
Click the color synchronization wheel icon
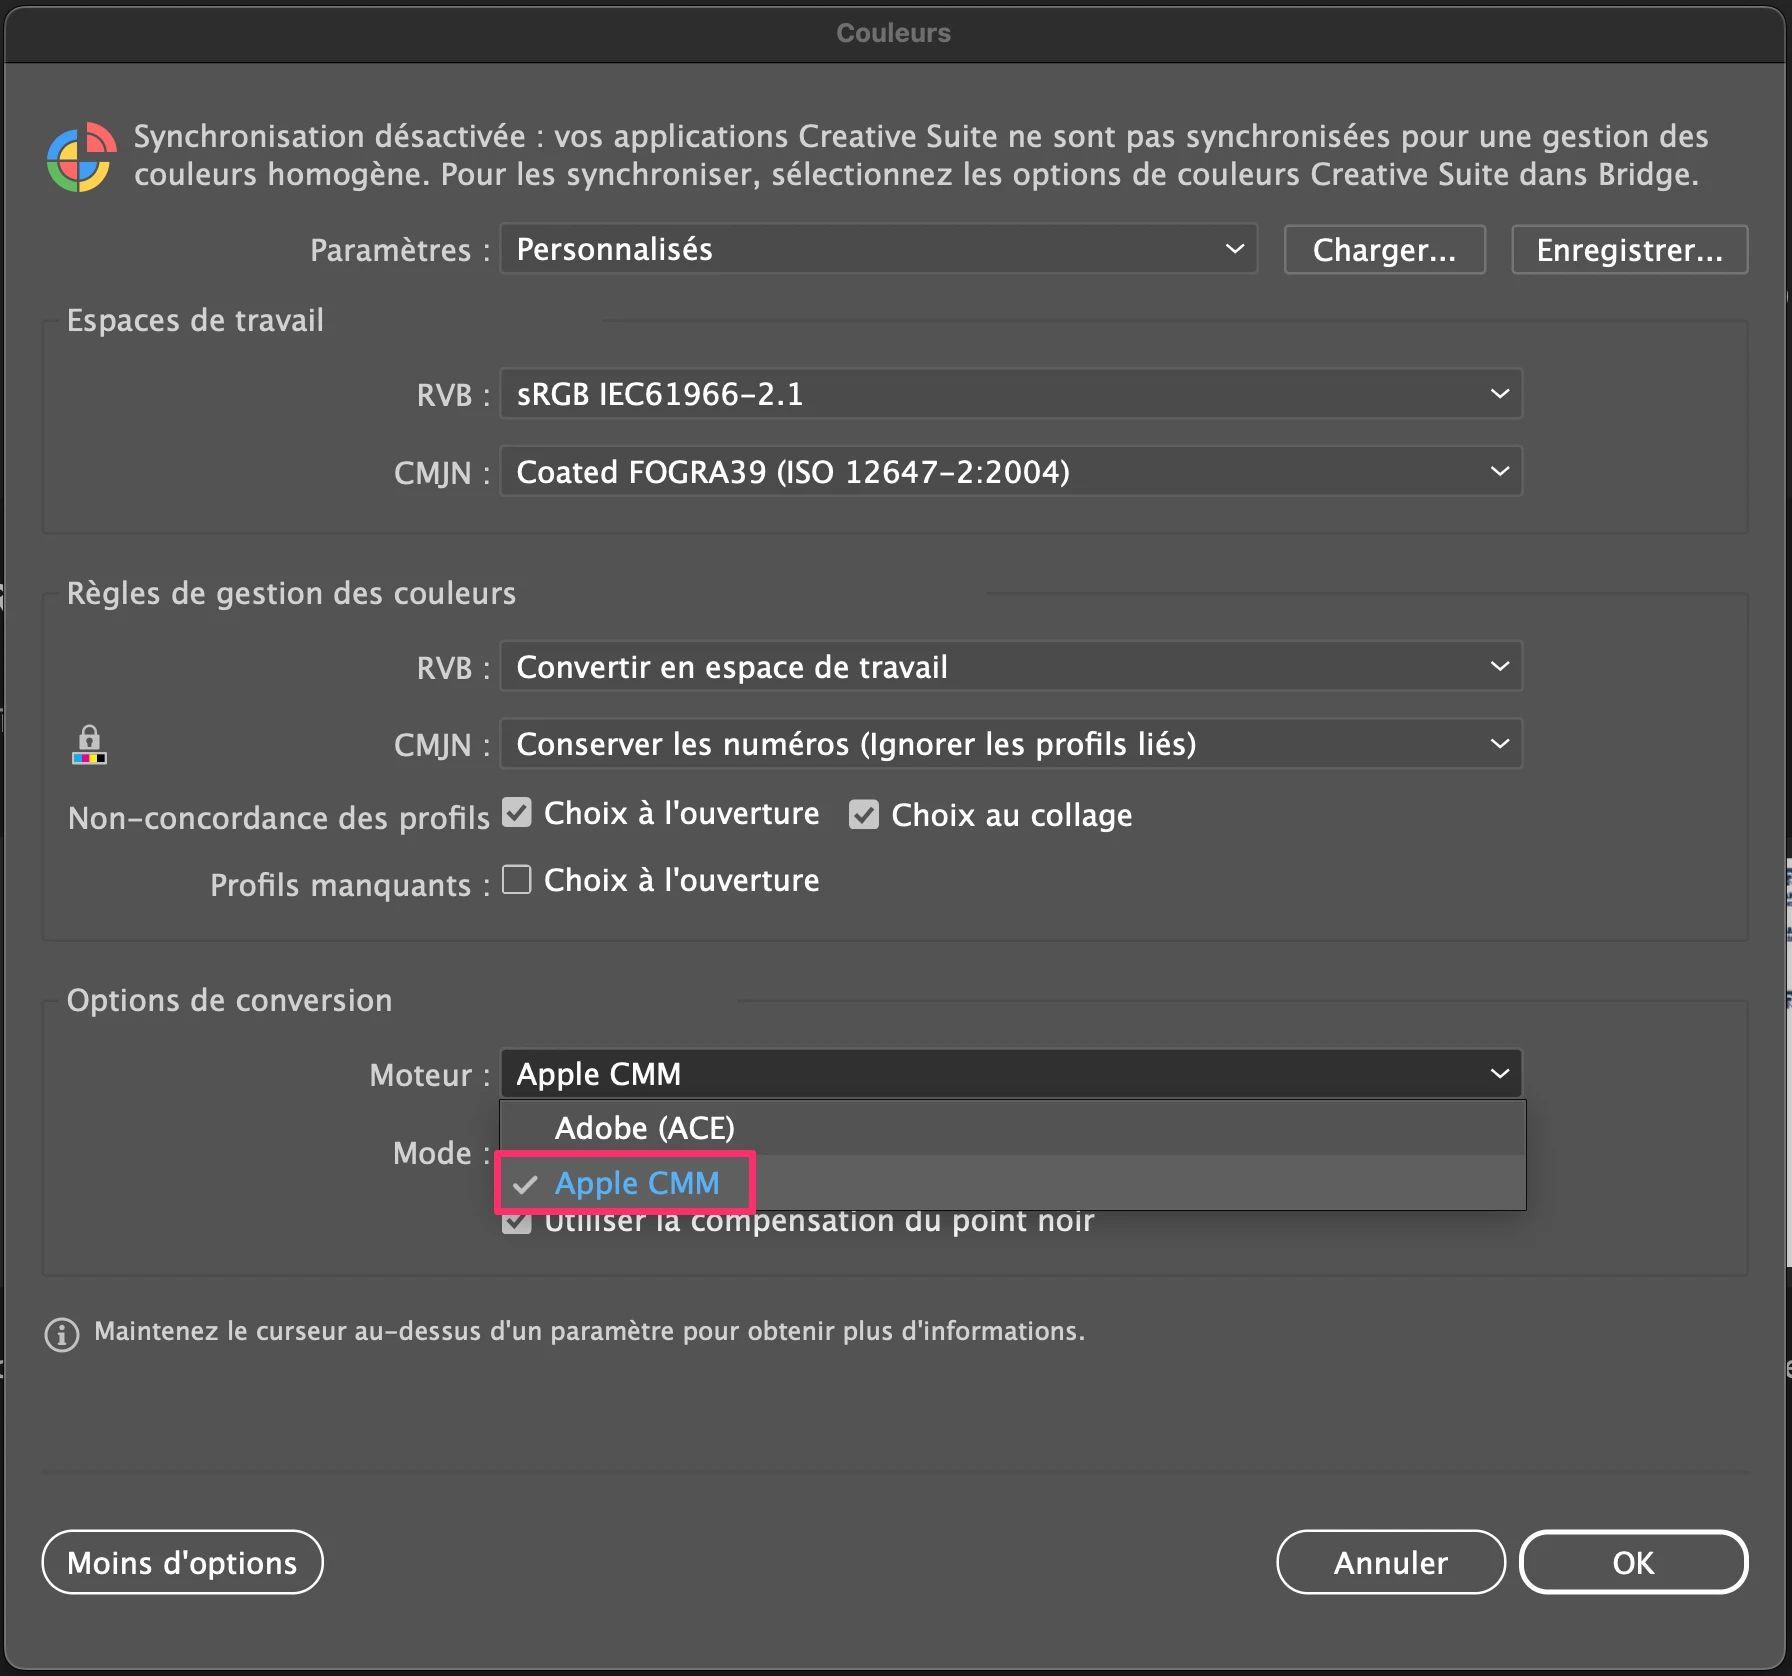pyautogui.click(x=80, y=157)
